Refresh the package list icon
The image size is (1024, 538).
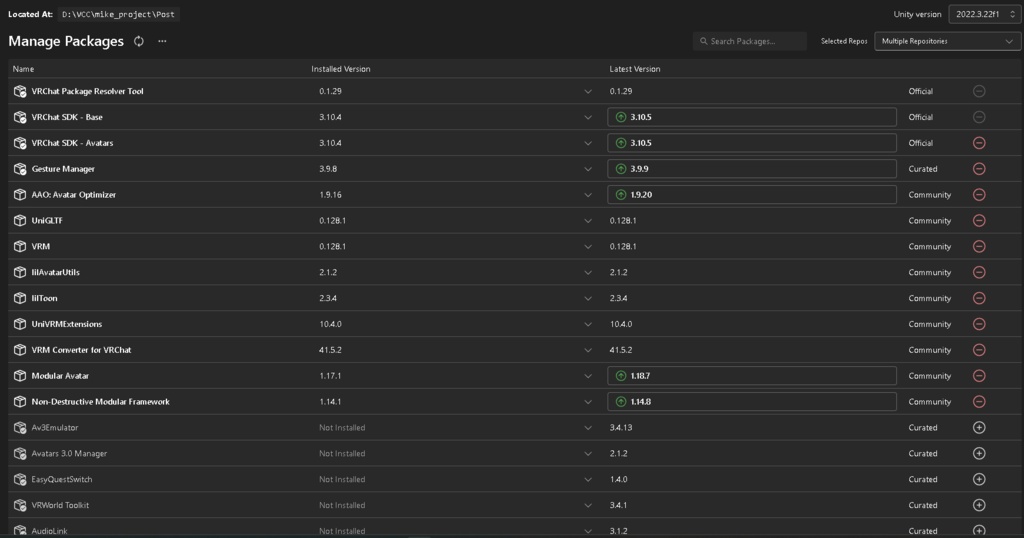pos(138,41)
